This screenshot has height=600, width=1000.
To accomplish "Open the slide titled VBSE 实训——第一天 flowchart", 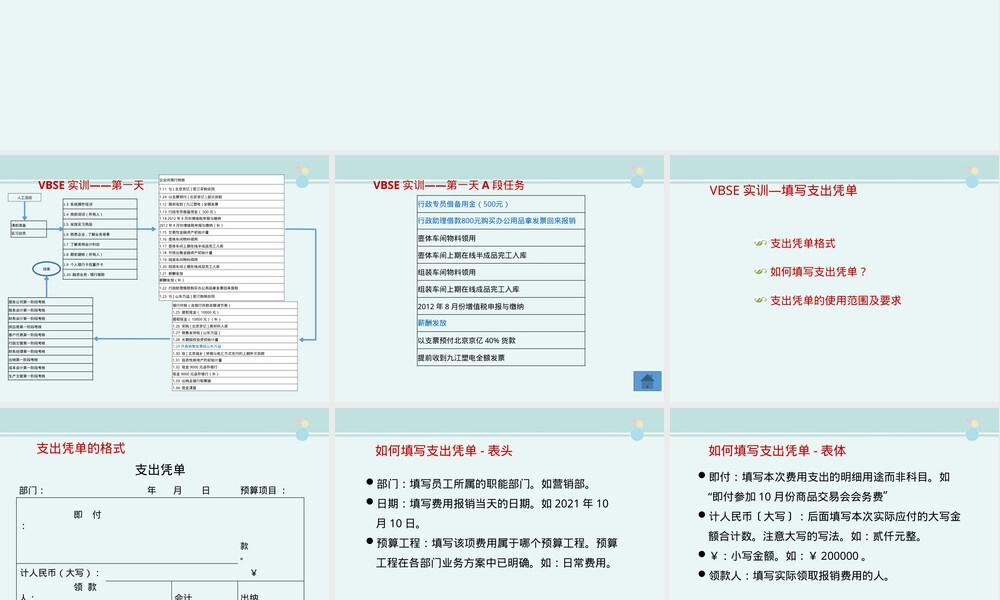I will pyautogui.click(x=165, y=278).
